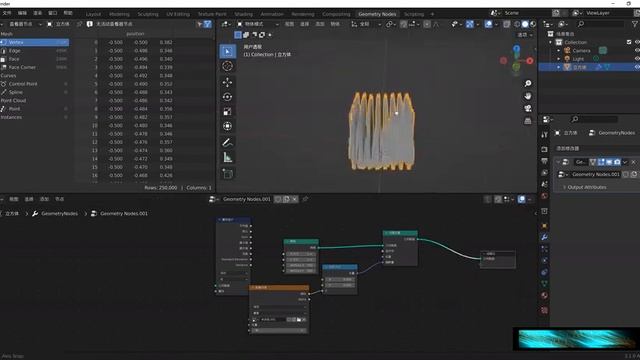The image size is (640, 360).
Task: Click the viewport zoom magnifier icon
Action: point(528,83)
